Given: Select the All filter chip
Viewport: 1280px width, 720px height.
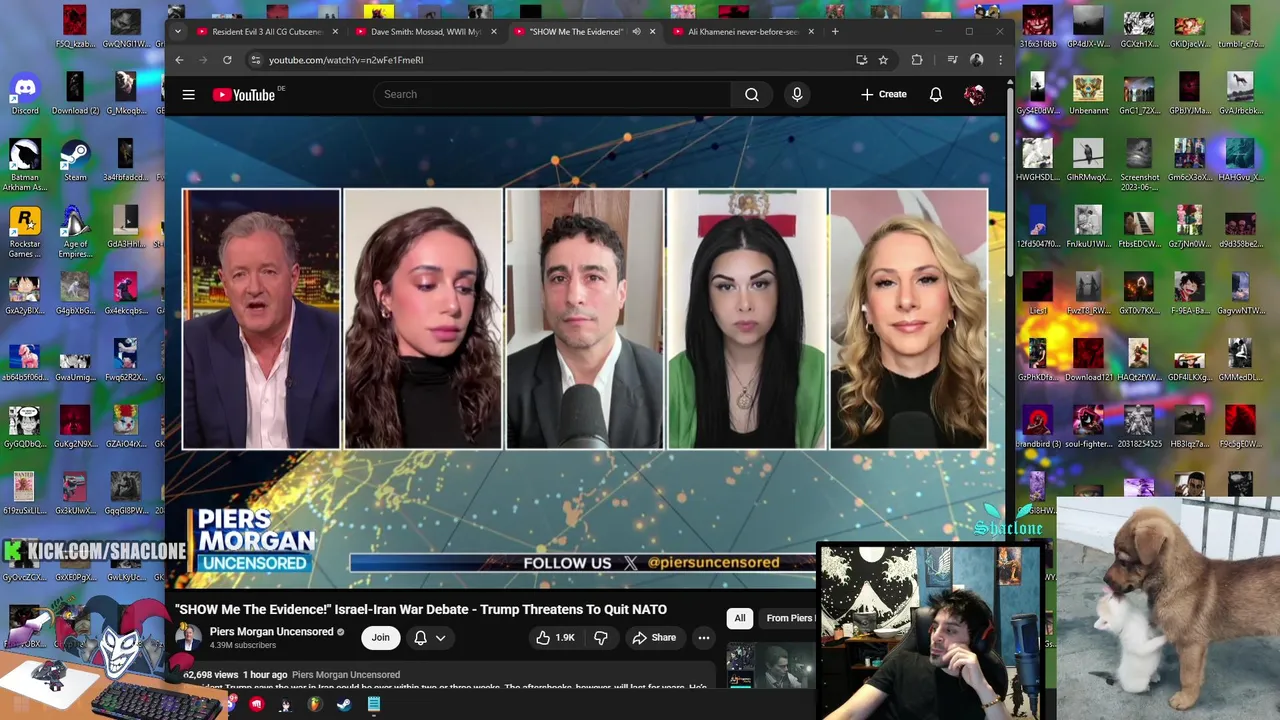Looking at the screenshot, I should coord(740,618).
